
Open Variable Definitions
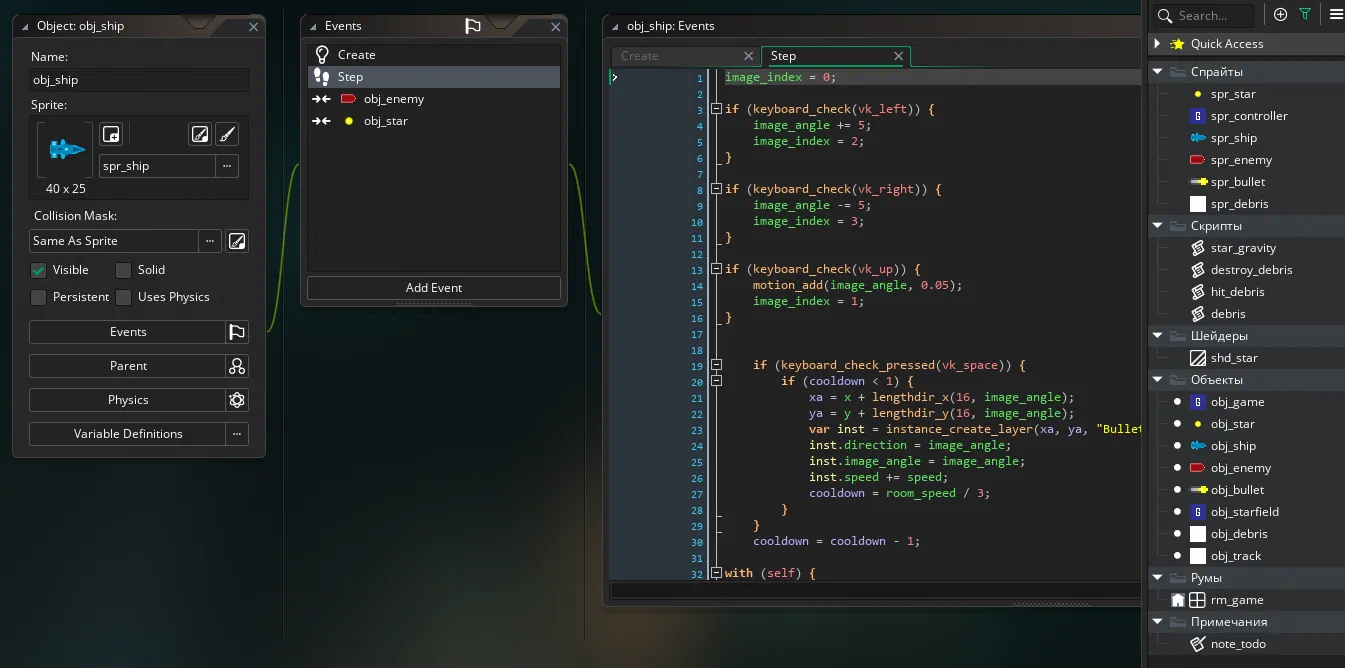pos(128,434)
